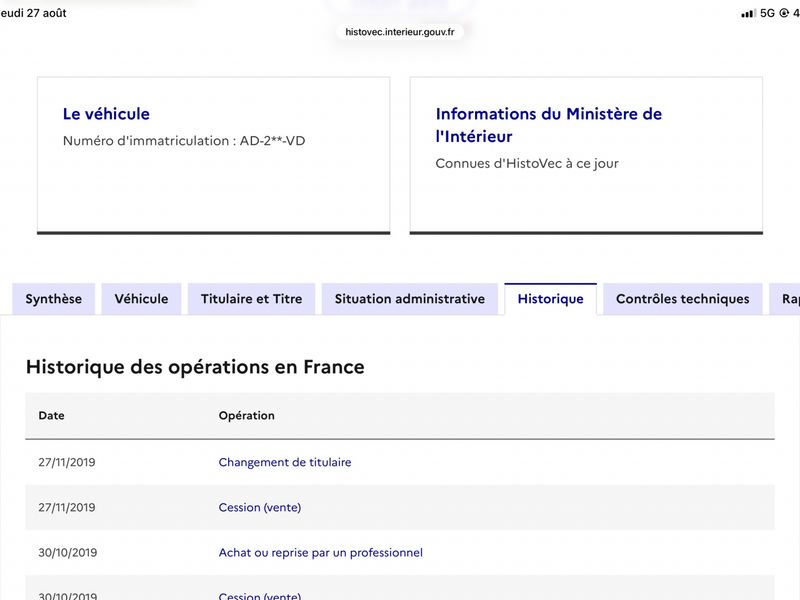Click the Opération column header
Screen dimensions: 800x600
(x=246, y=416)
